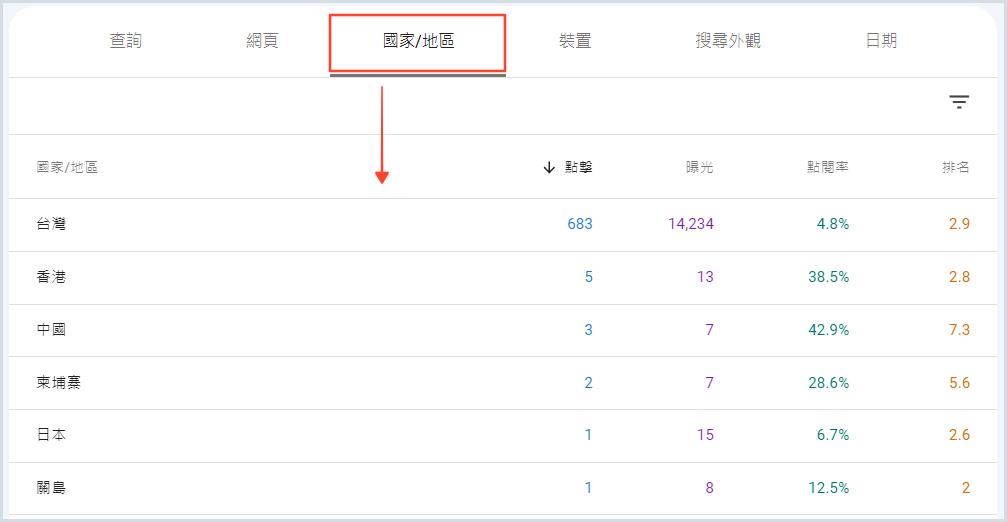Open the 柬埔寨 row
The height and width of the screenshot is (522, 1007).
(58, 383)
